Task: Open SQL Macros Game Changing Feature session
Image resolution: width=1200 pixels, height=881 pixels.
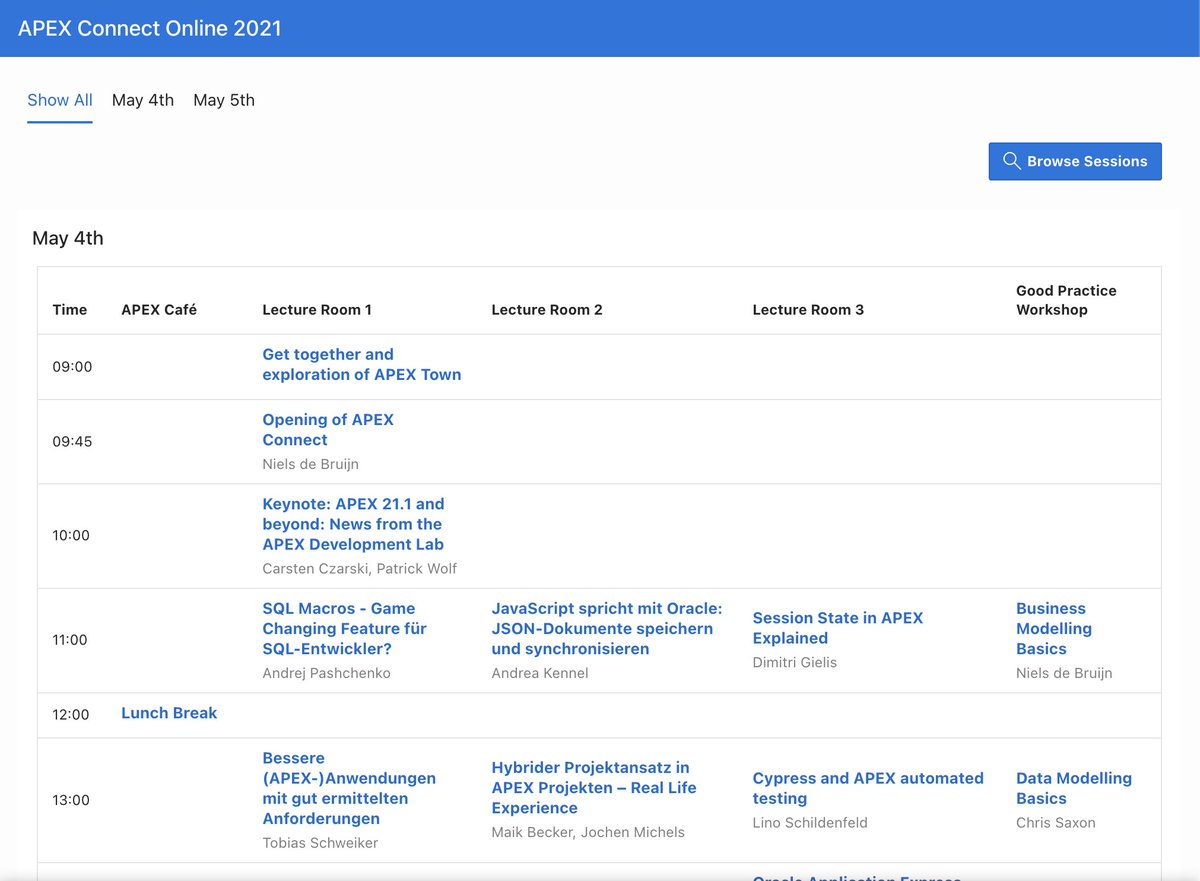Action: [x=344, y=628]
